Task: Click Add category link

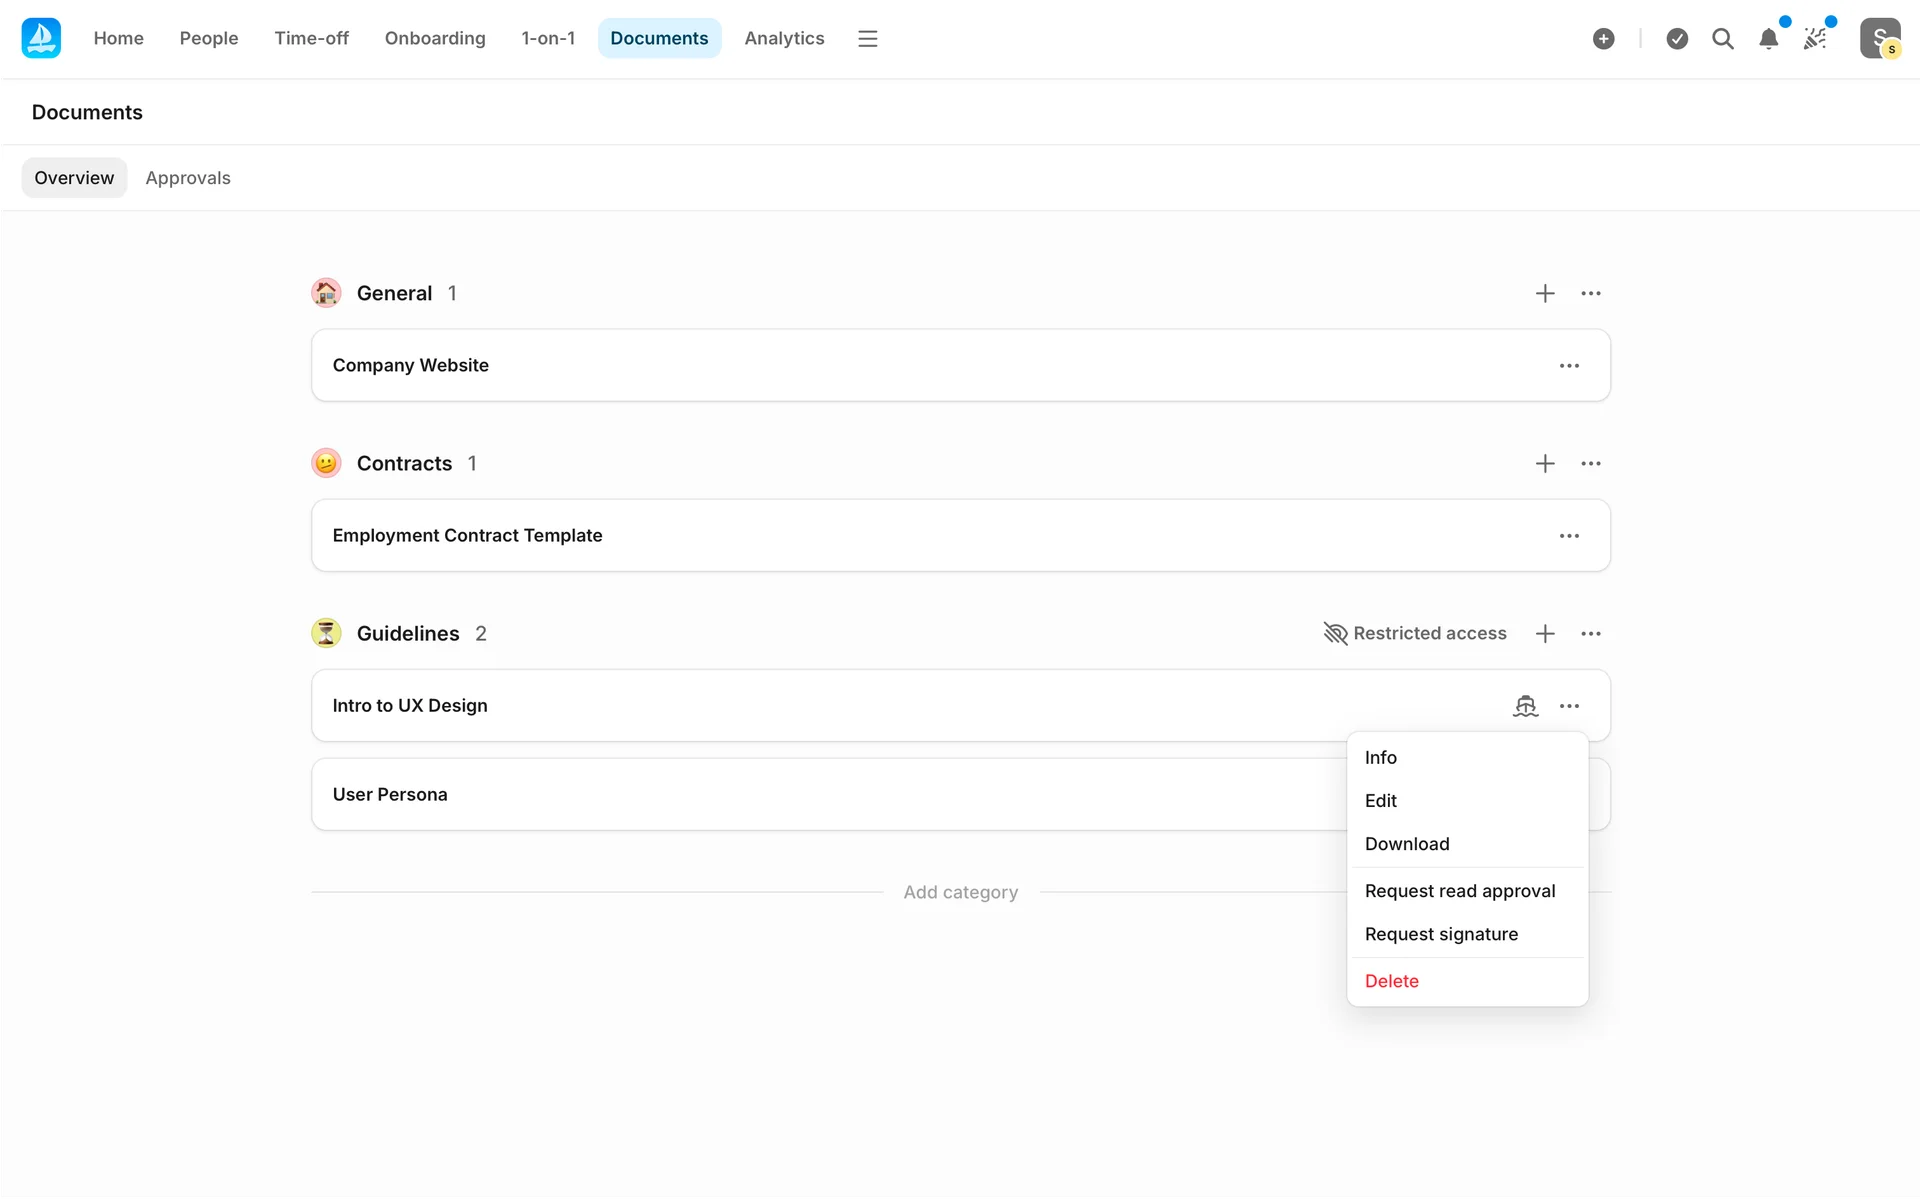Action: [960, 892]
